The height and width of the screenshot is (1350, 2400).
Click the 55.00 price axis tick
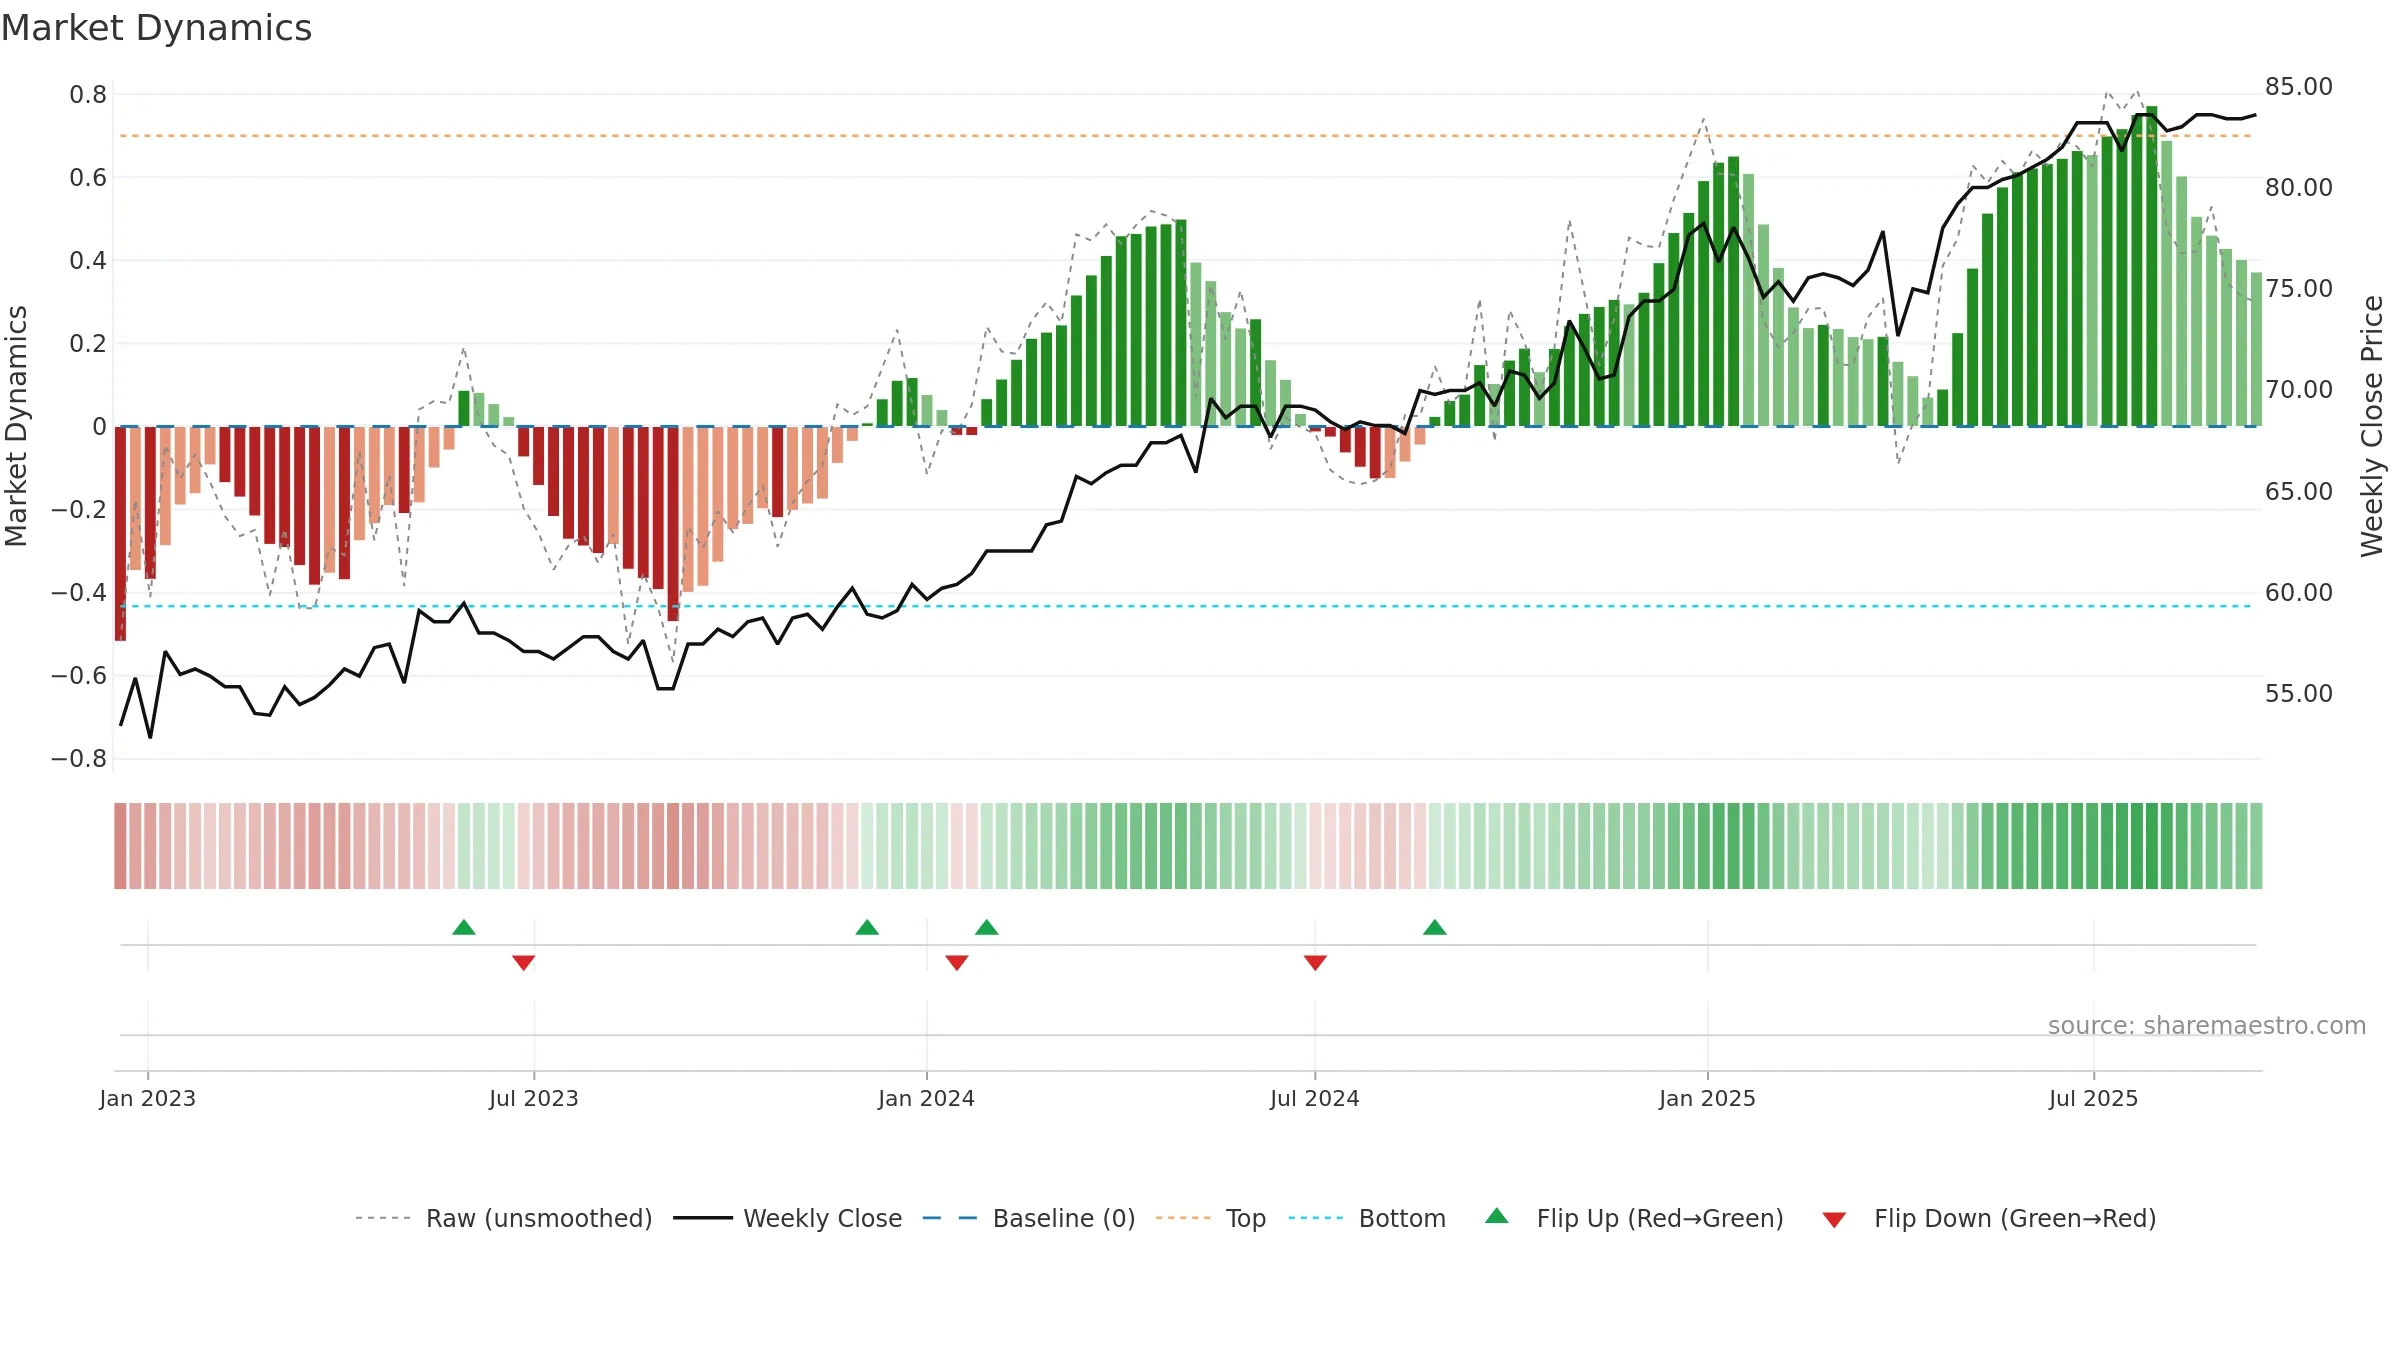pyautogui.click(x=2299, y=694)
